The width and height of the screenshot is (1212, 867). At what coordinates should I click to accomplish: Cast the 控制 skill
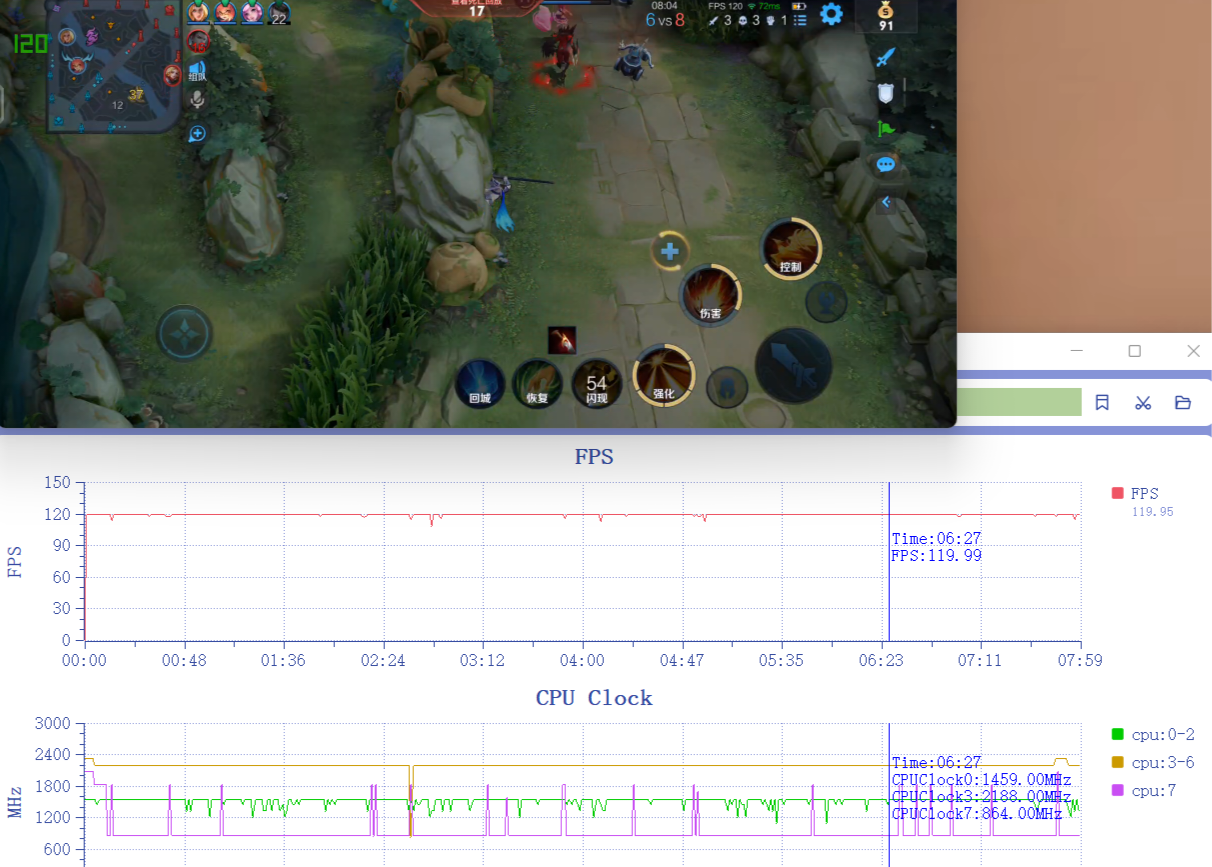[x=791, y=248]
